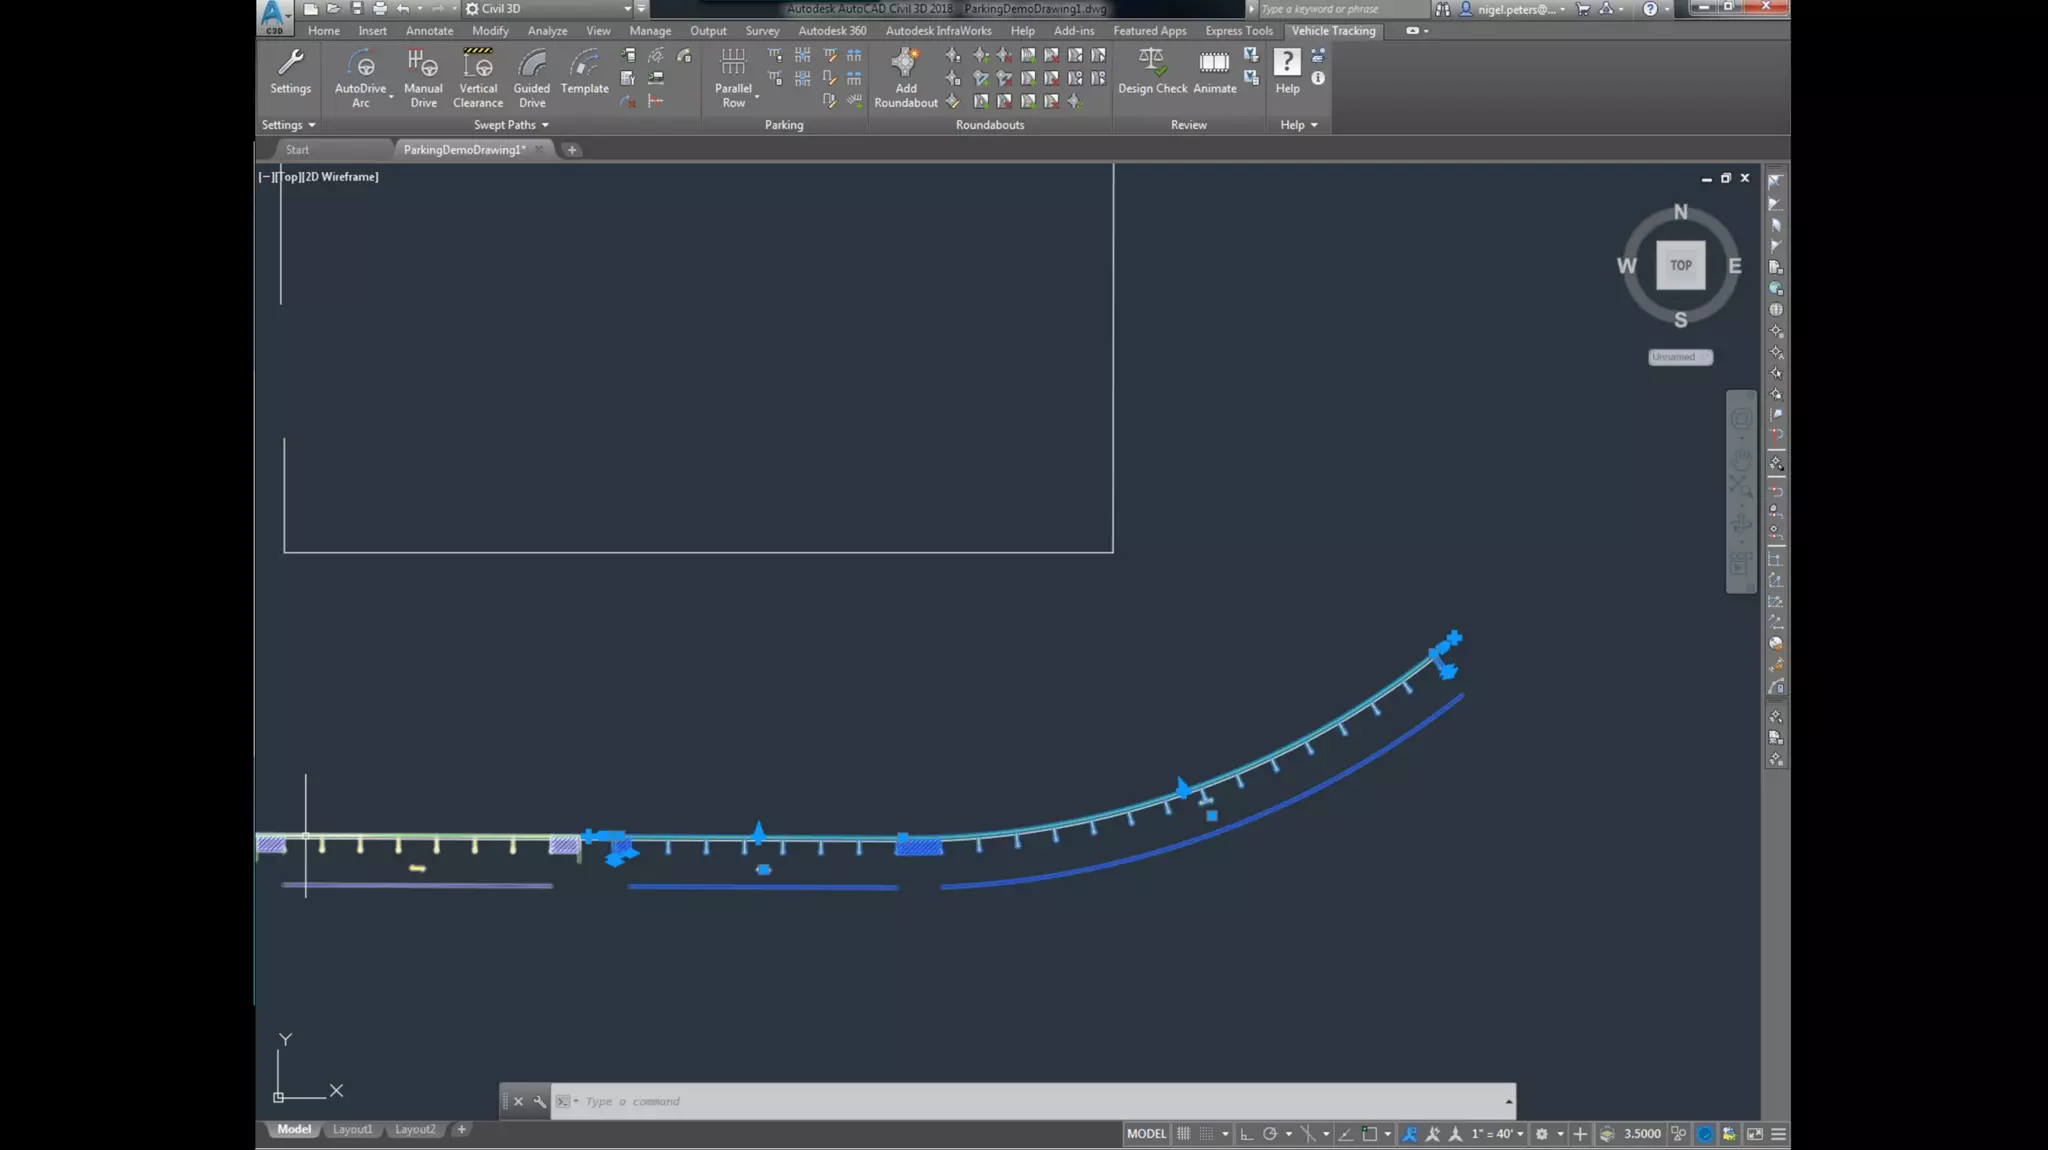Open the Survey ribbon tab

pyautogui.click(x=762, y=31)
